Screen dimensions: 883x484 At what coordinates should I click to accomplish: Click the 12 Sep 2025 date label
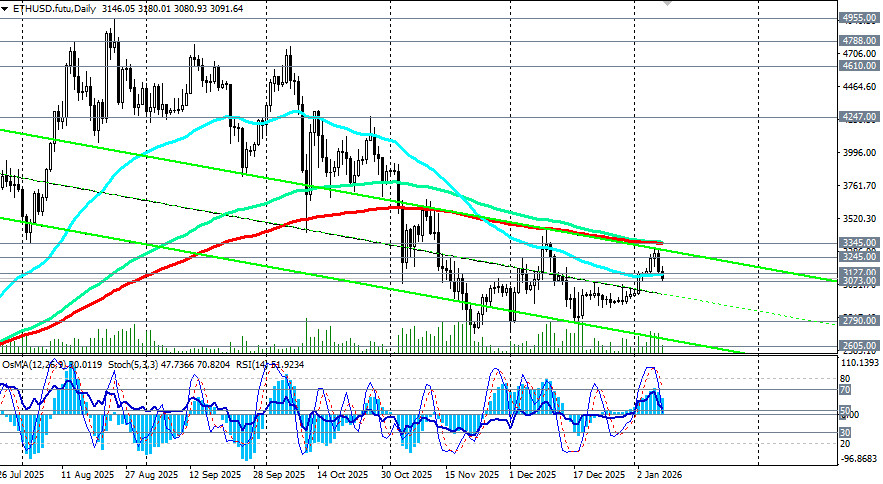[215, 475]
